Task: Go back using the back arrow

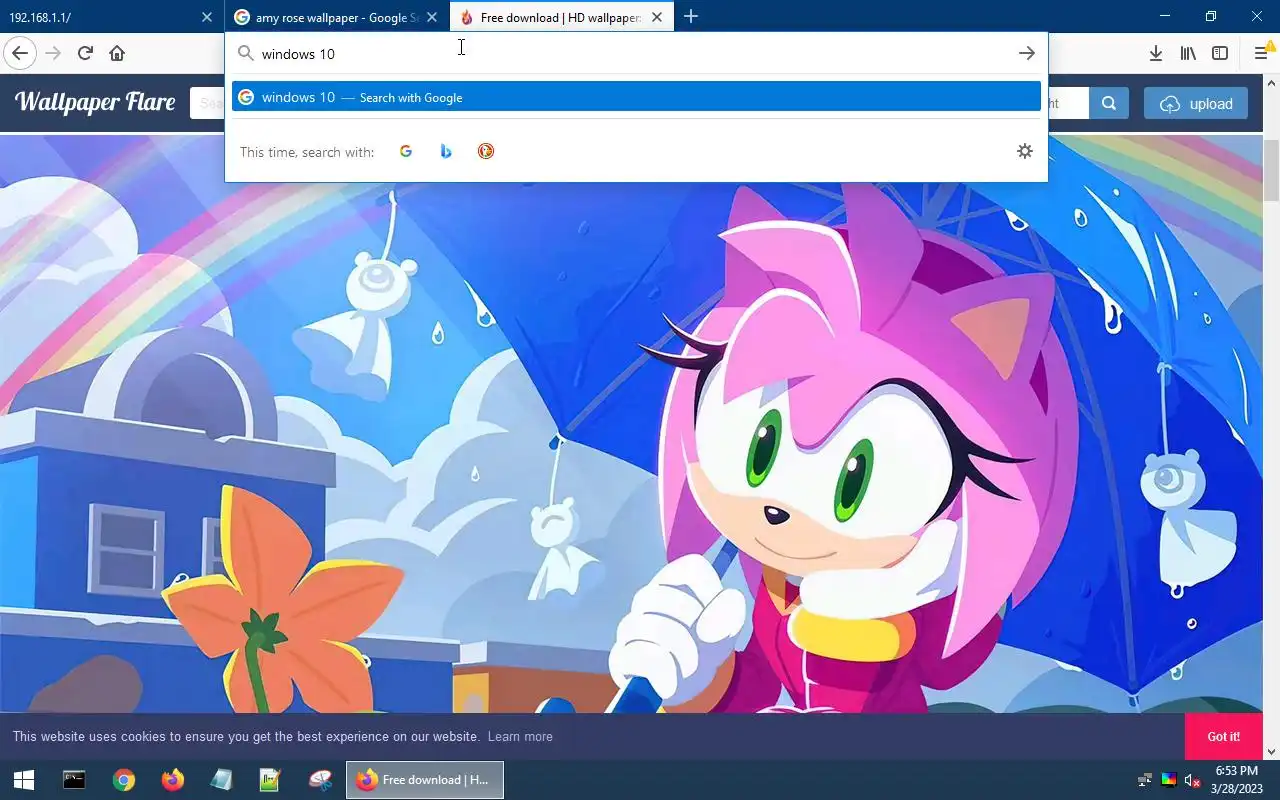Action: tap(20, 53)
